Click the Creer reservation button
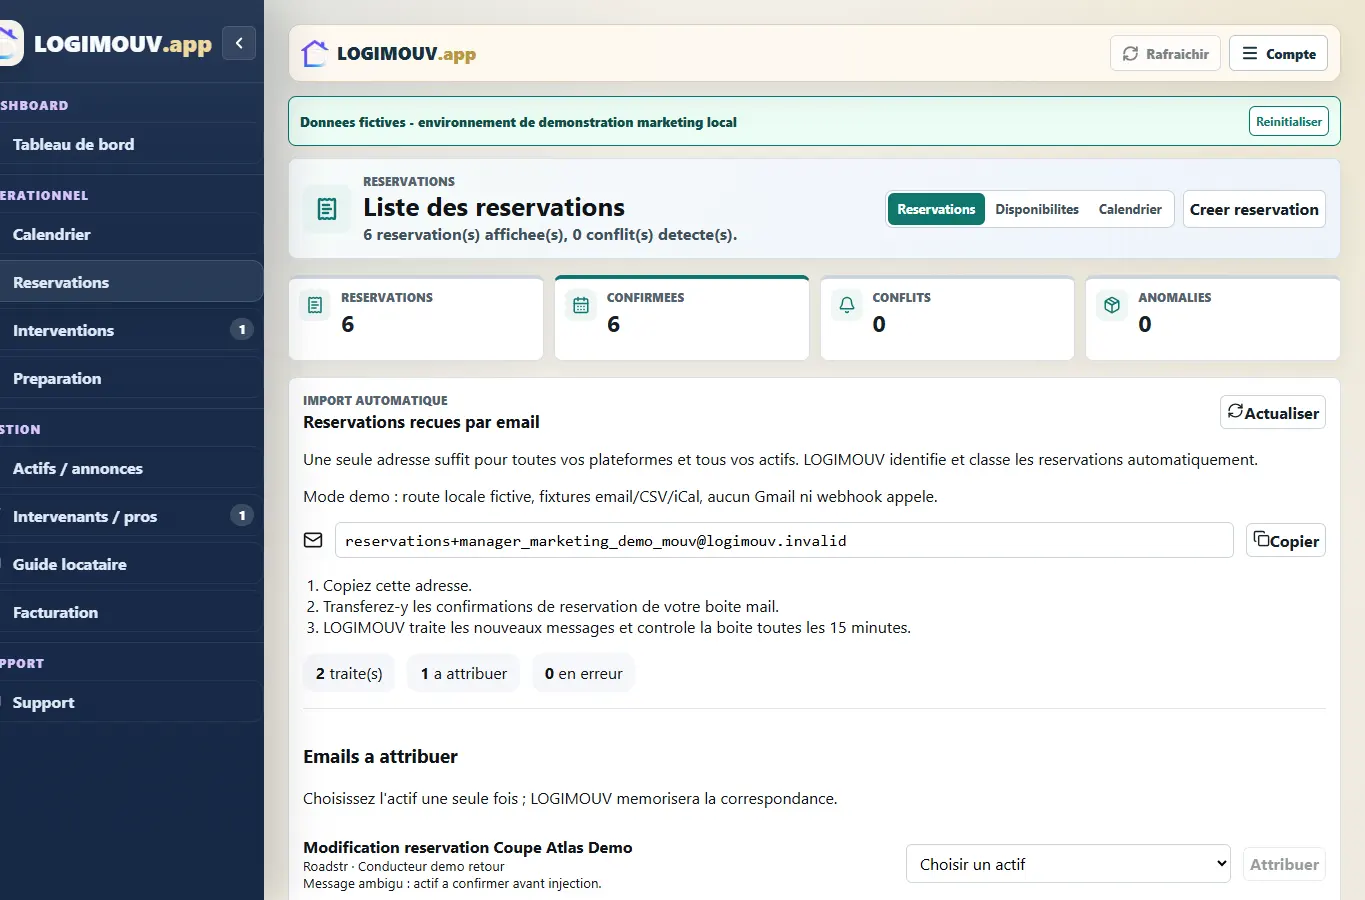The height and width of the screenshot is (900, 1365). [1254, 209]
